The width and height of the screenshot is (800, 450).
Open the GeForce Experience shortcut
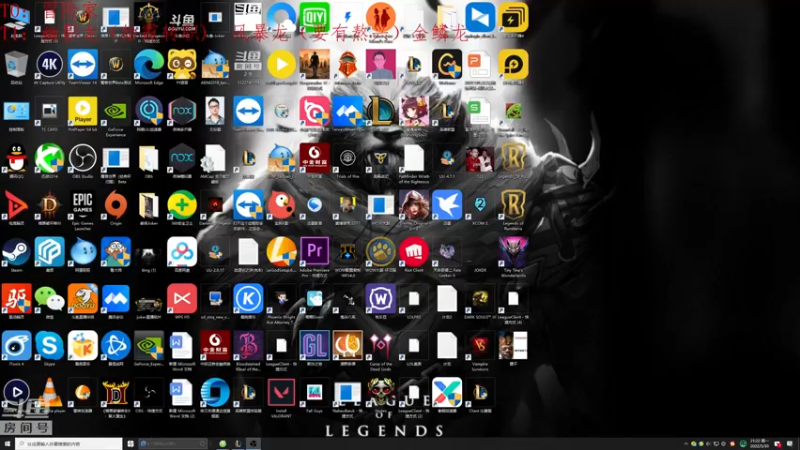point(115,111)
